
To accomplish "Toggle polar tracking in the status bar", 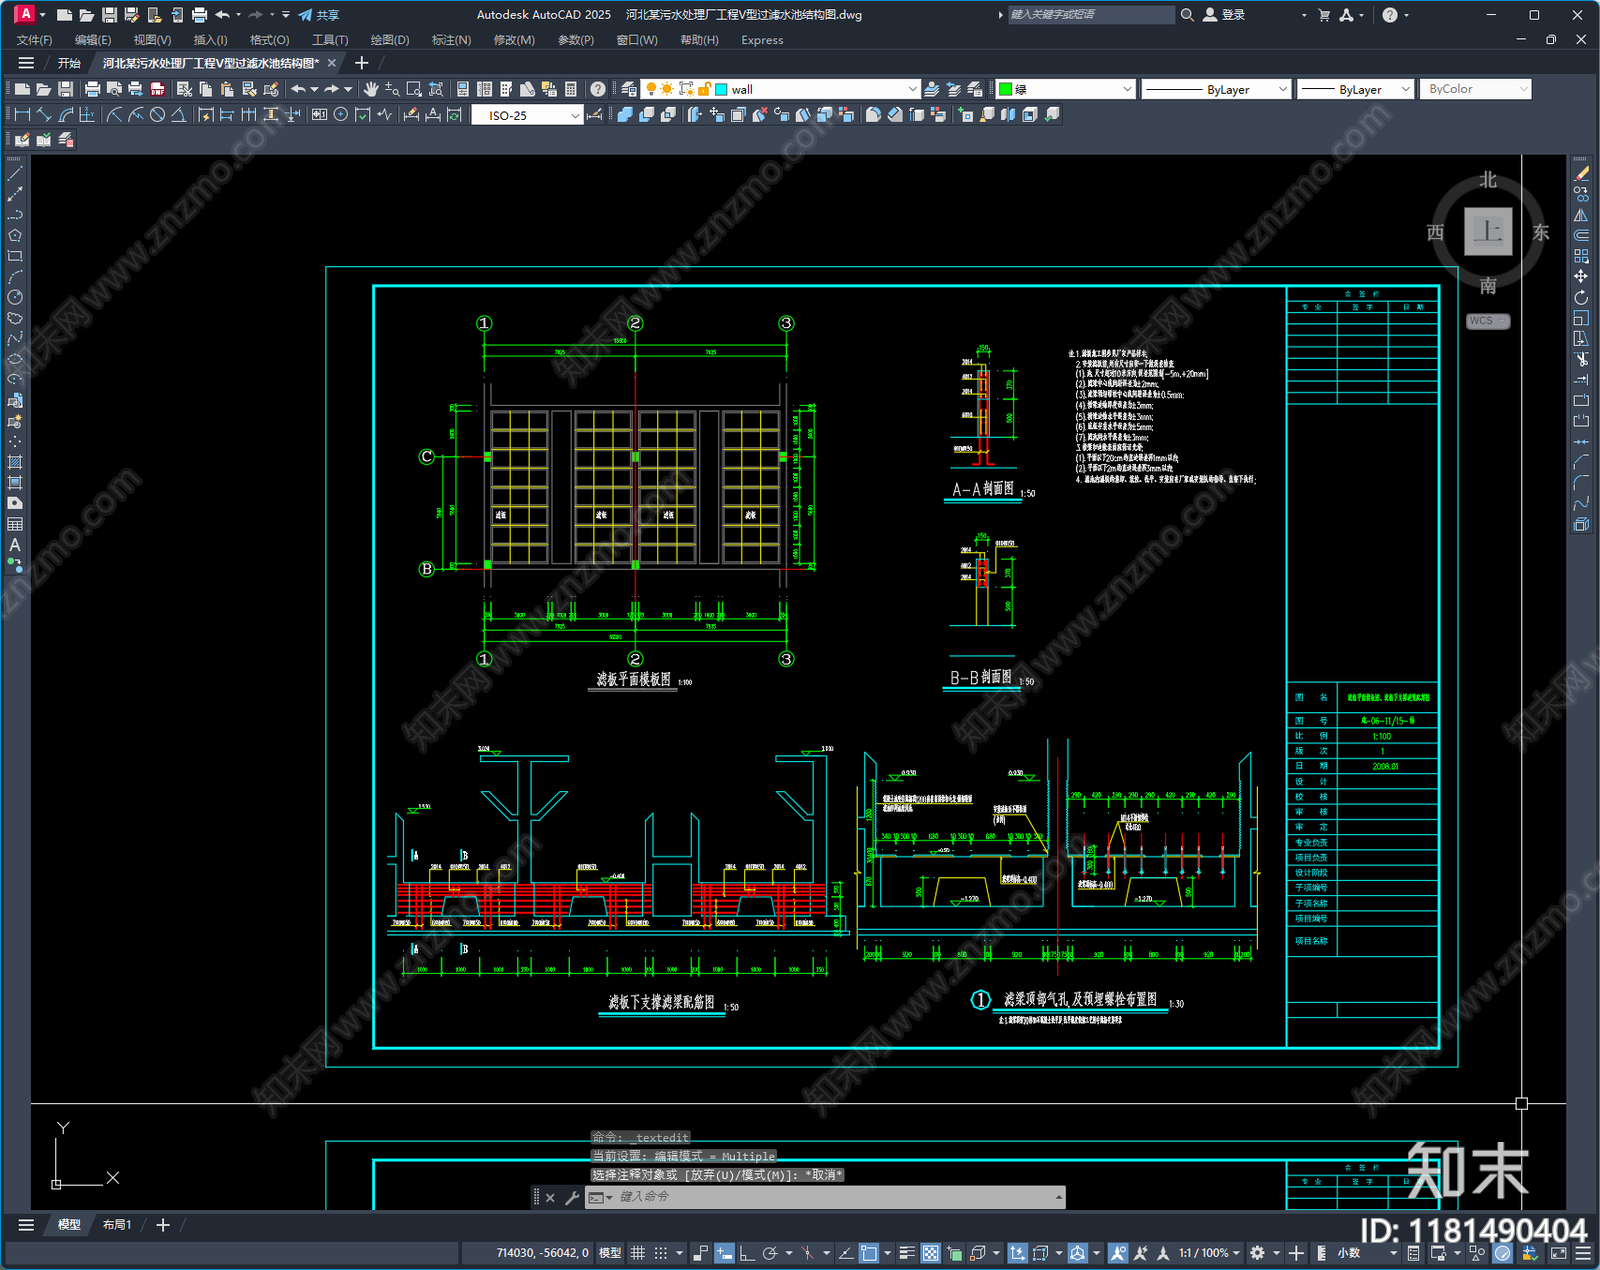I will point(769,1253).
